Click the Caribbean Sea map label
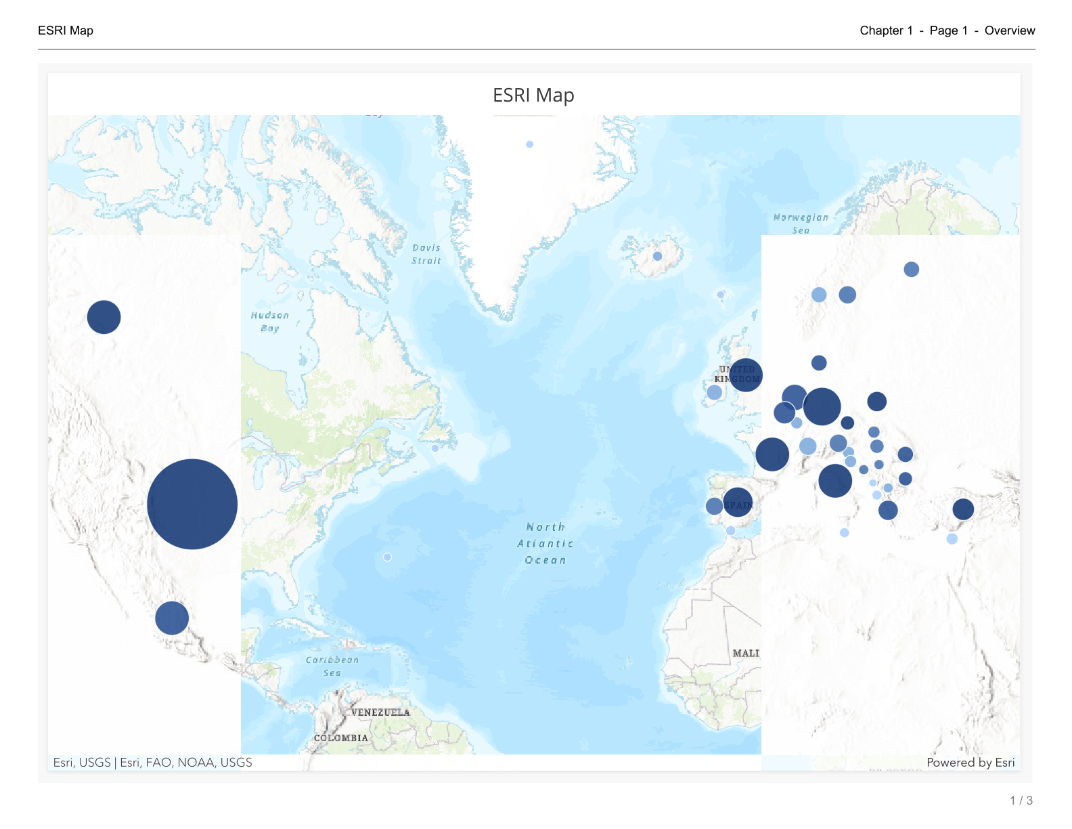 (332, 666)
